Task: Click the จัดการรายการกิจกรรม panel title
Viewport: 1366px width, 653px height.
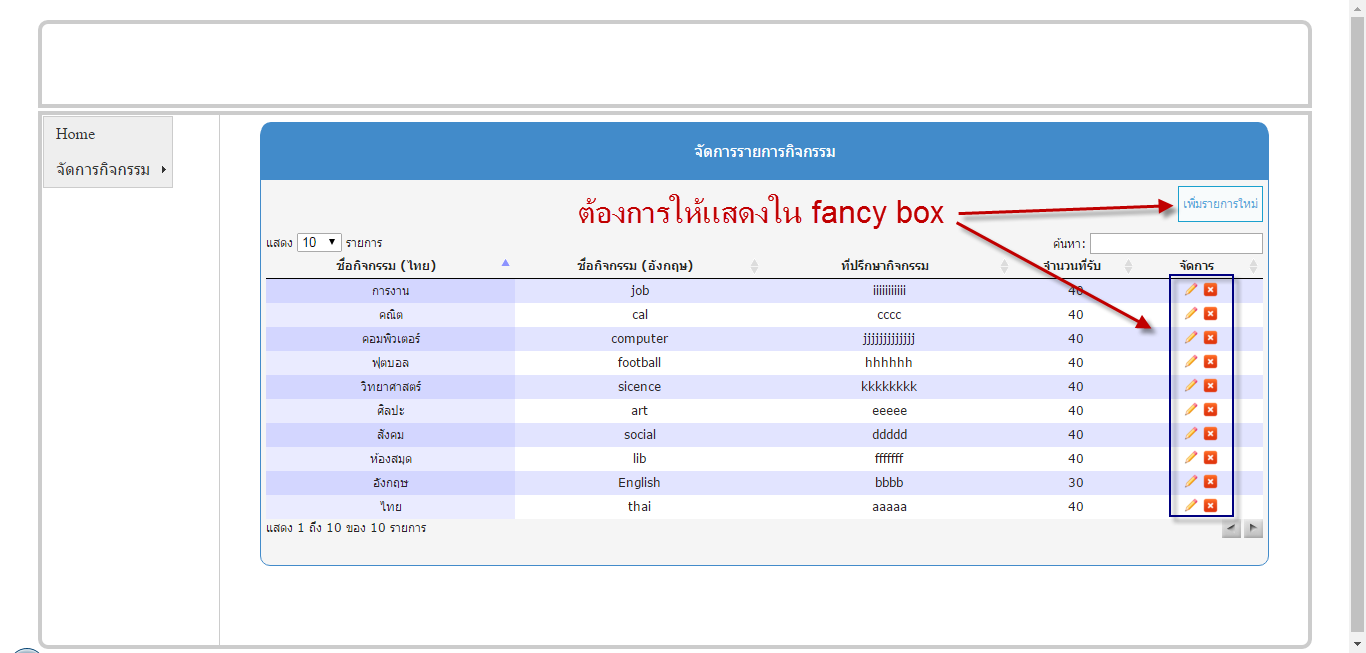Action: tap(765, 152)
